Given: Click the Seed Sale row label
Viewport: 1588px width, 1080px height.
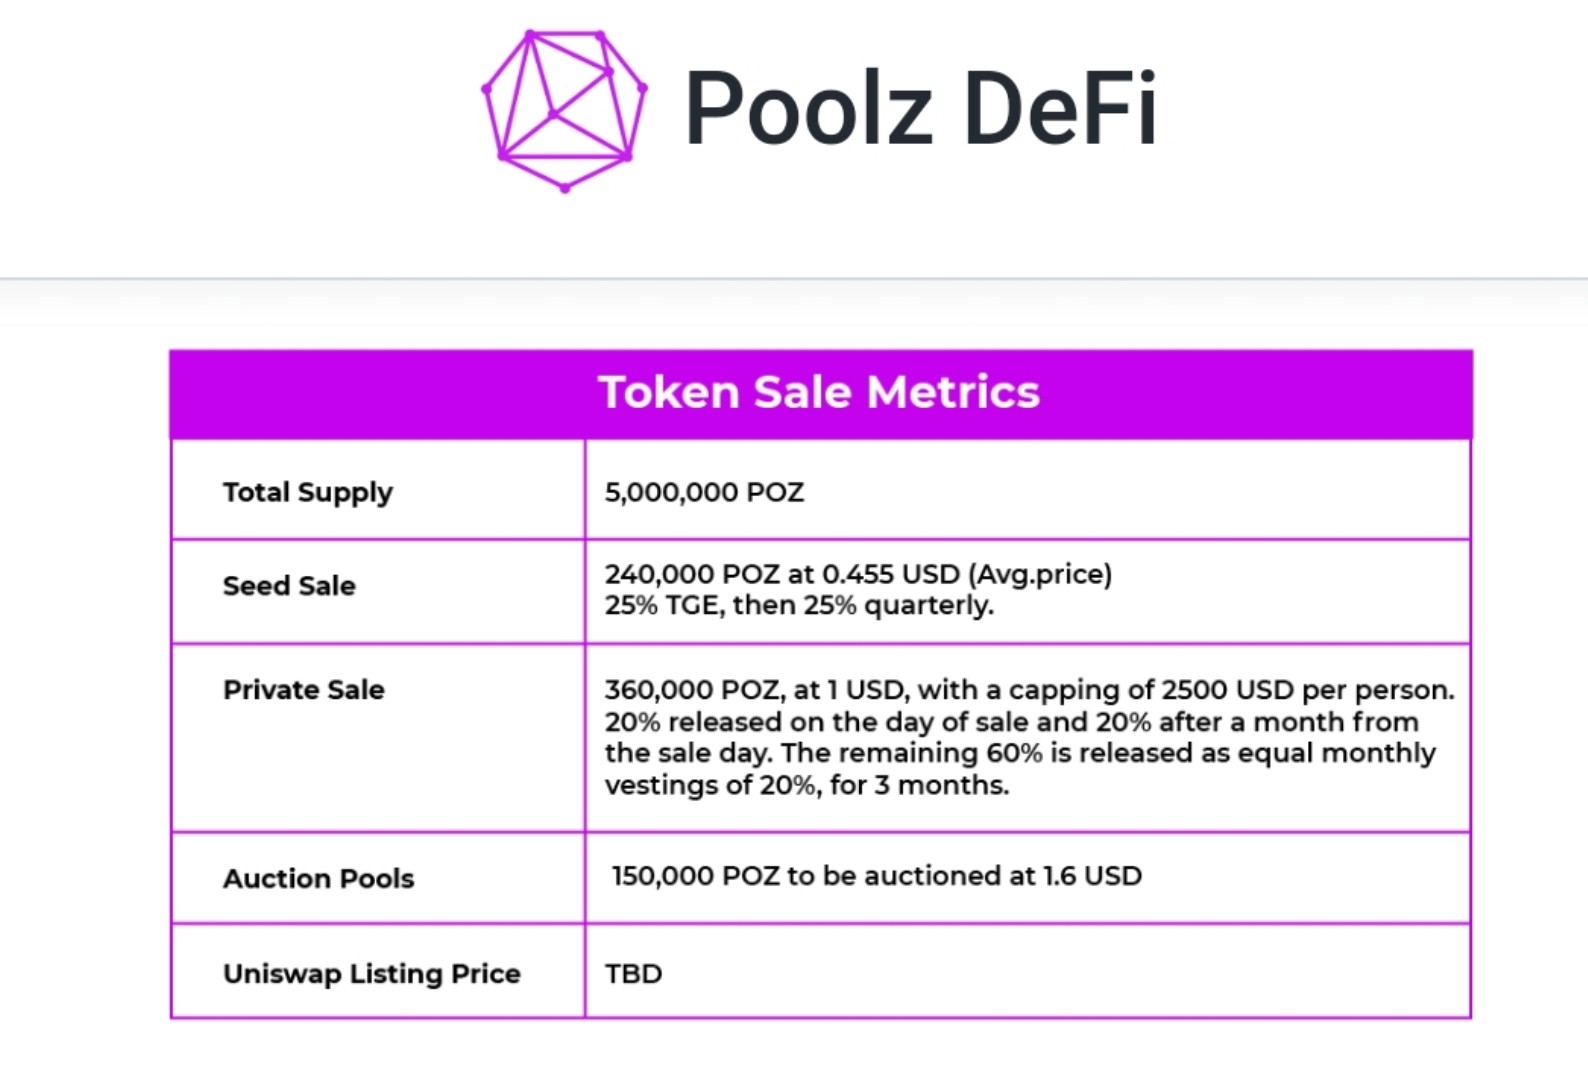Looking at the screenshot, I should coord(289,585).
